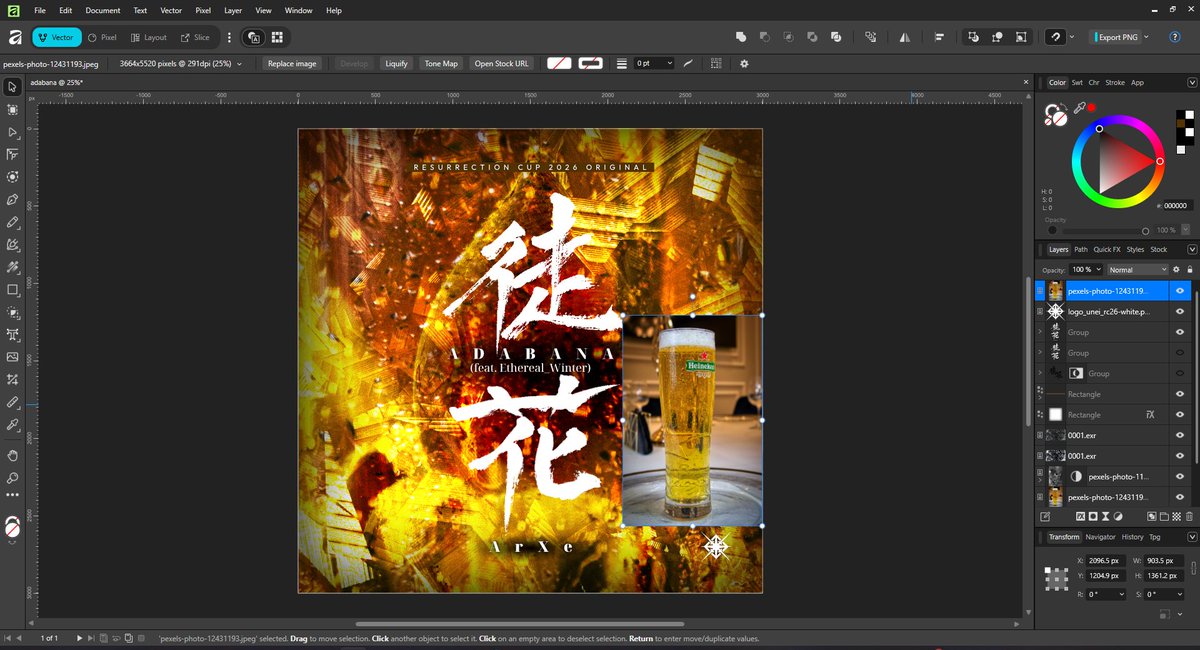The height and width of the screenshot is (650, 1200).
Task: Click the boolean Subtract operation icon
Action: click(765, 37)
